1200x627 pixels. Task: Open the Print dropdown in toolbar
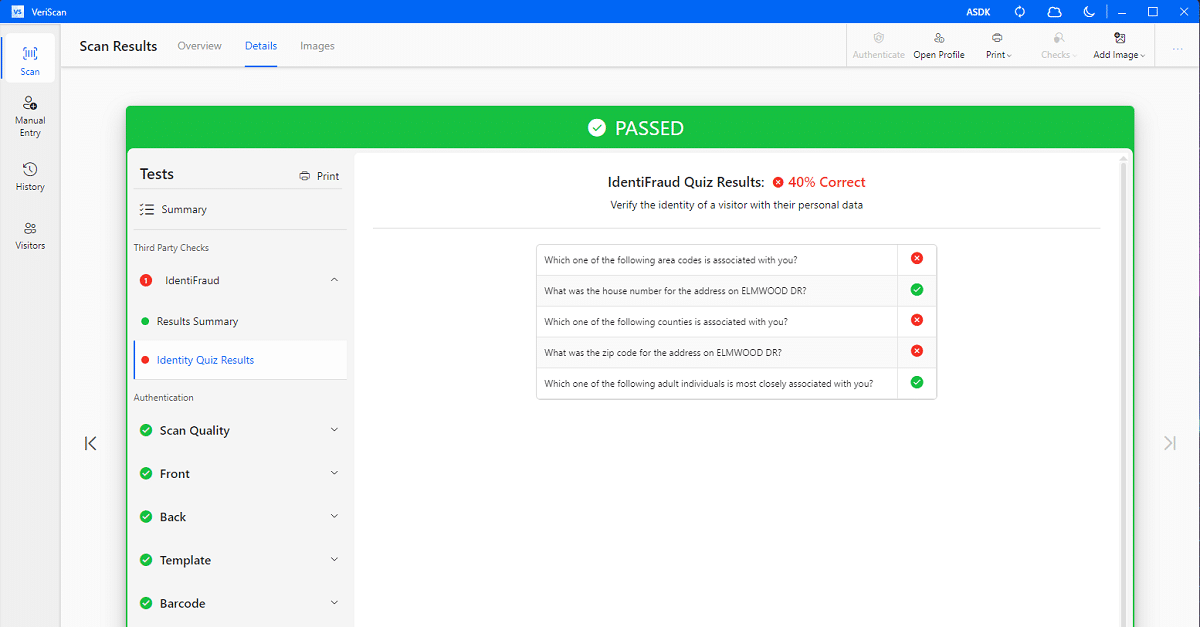998,45
